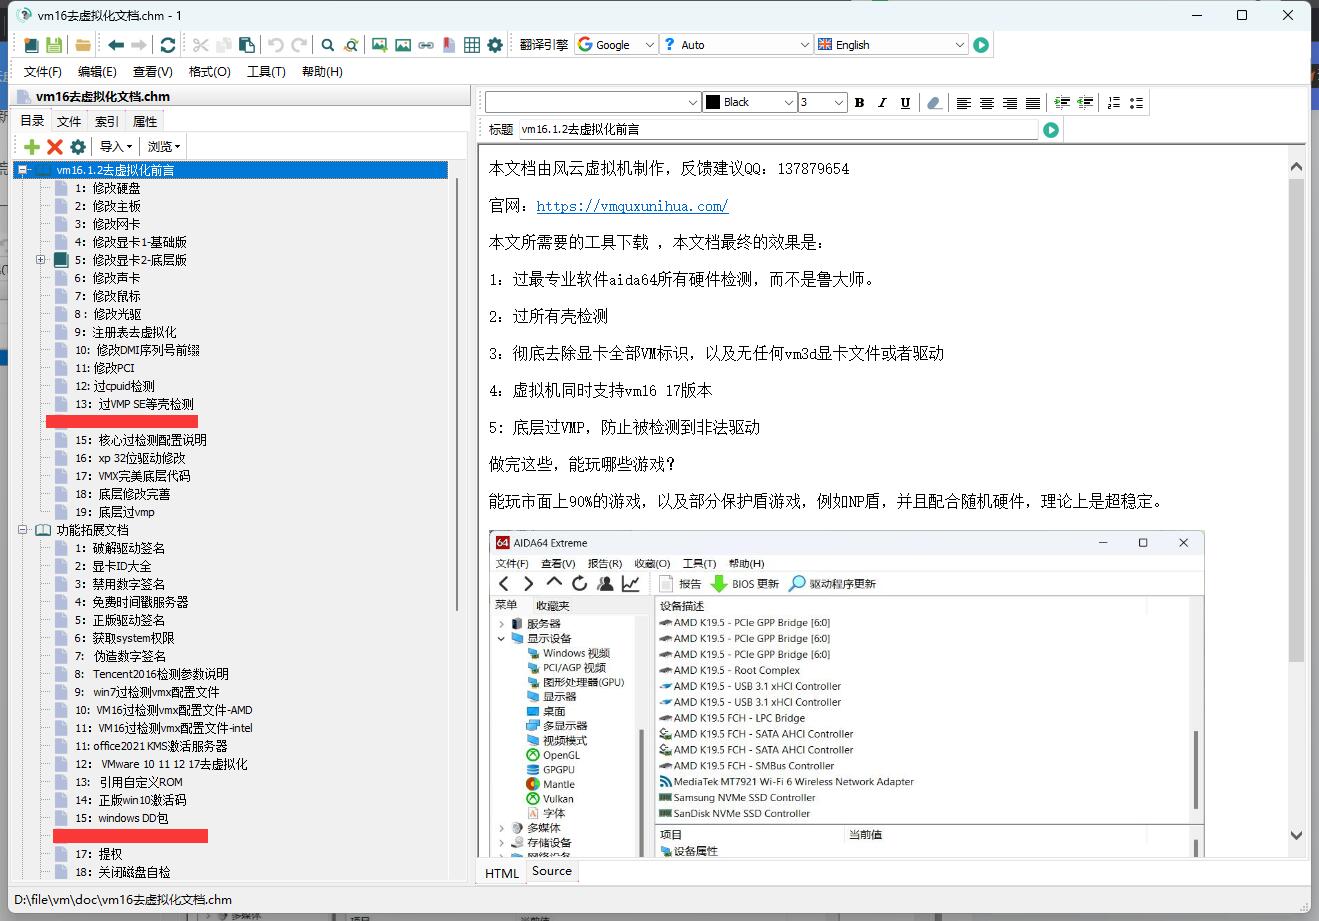Click the first green-arrow indent icon

point(1062,102)
